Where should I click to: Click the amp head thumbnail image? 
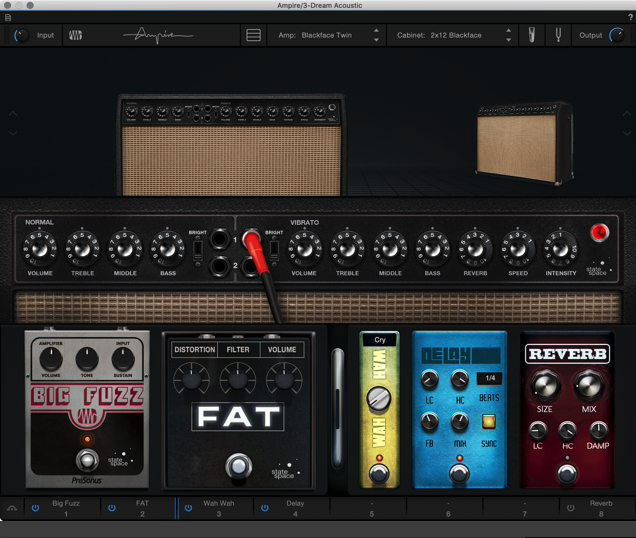point(231,145)
